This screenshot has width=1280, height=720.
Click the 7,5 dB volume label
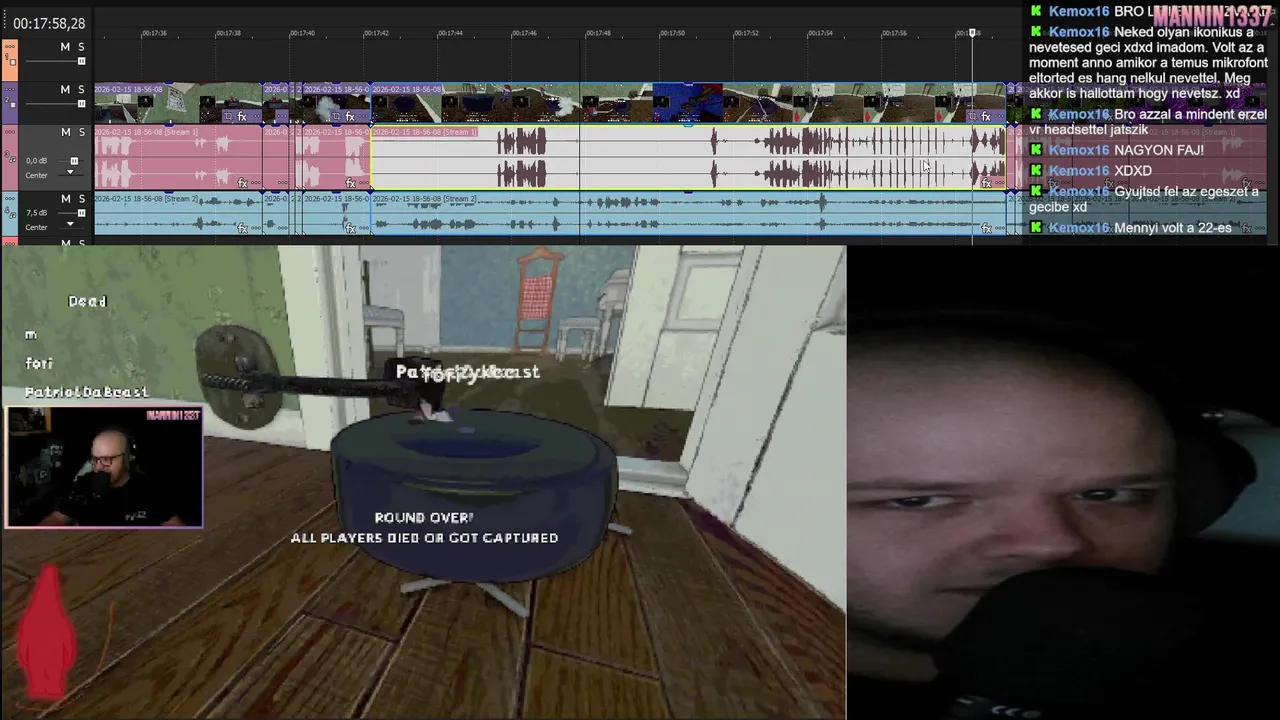click(x=37, y=213)
